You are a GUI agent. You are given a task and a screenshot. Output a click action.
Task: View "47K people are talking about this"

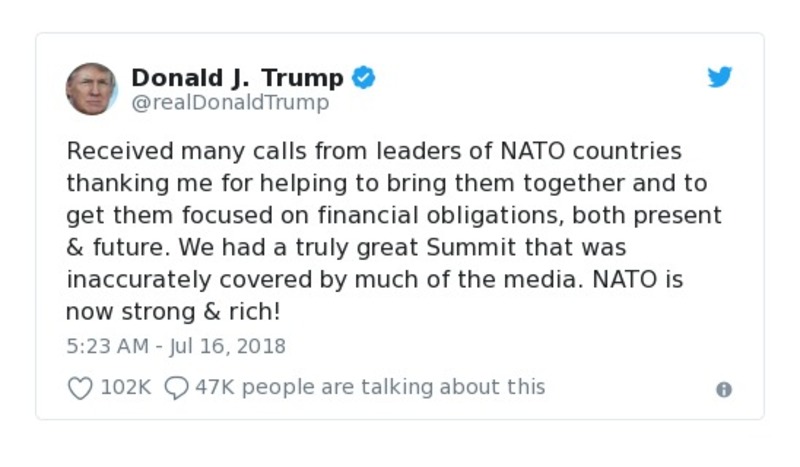click(x=370, y=387)
